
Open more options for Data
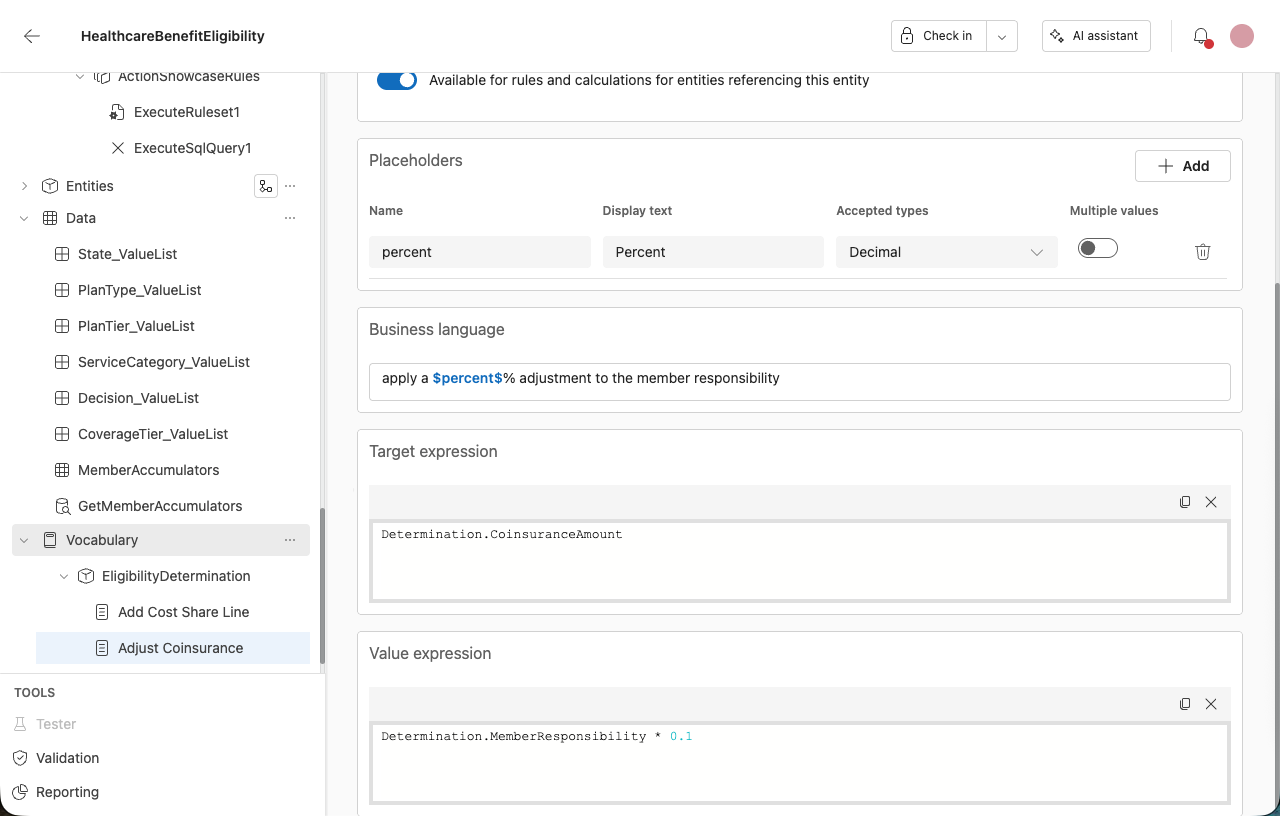pyautogui.click(x=290, y=218)
